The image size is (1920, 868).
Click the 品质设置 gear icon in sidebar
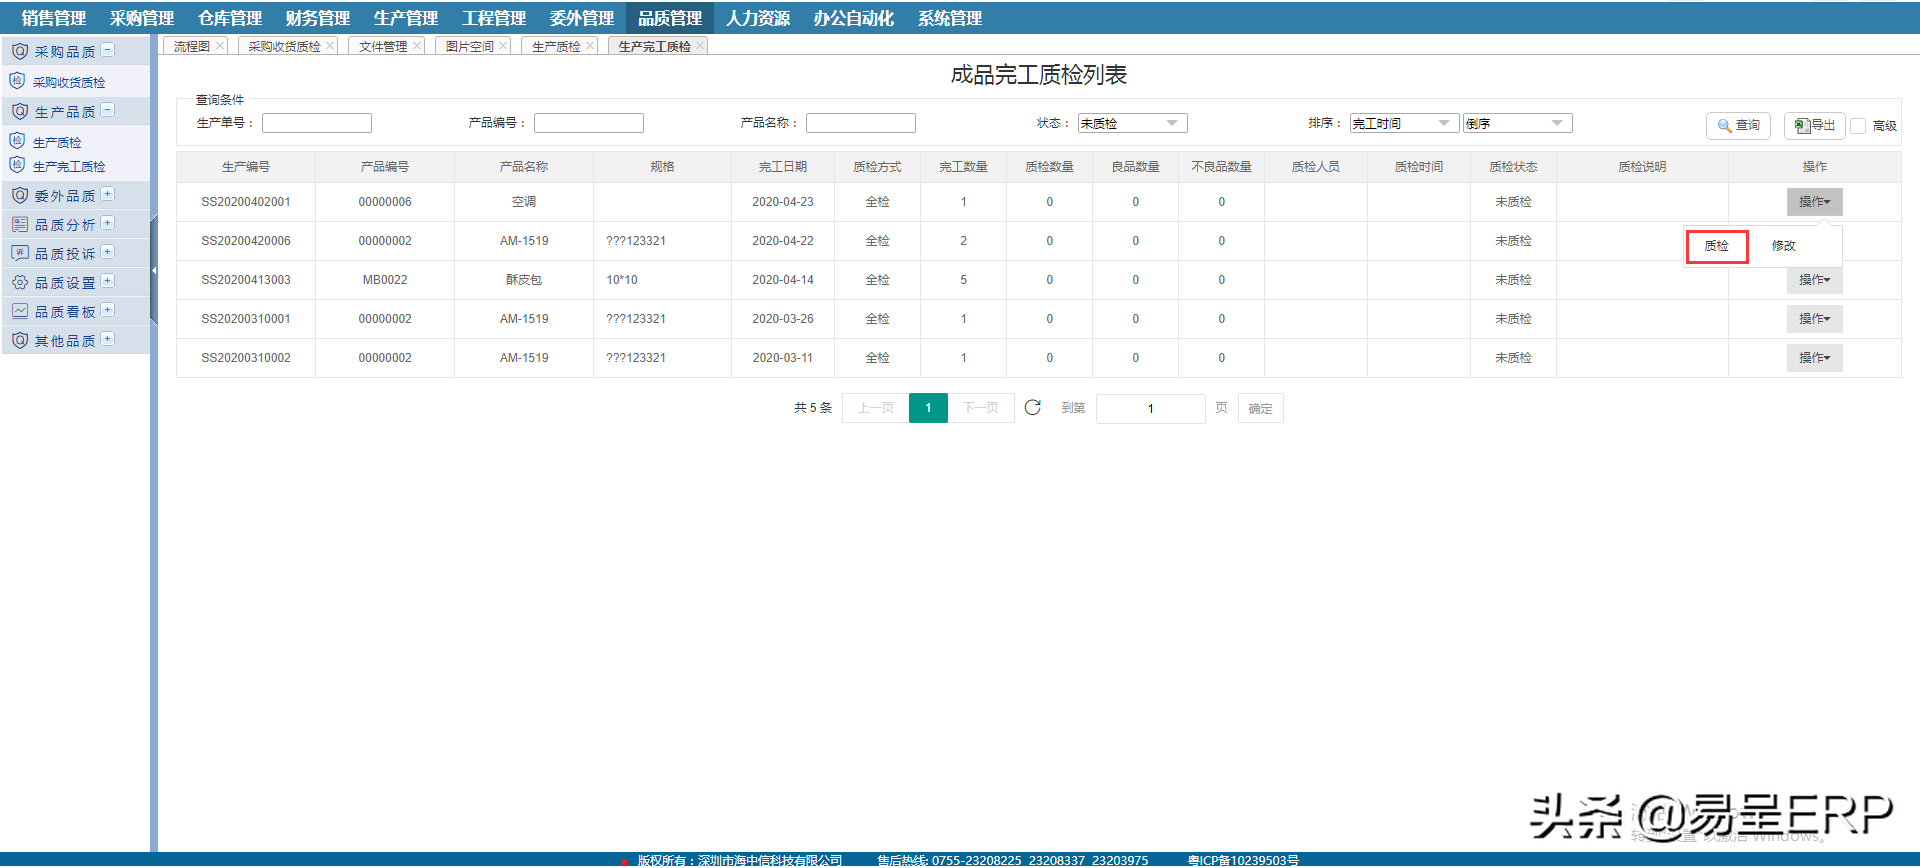point(20,283)
